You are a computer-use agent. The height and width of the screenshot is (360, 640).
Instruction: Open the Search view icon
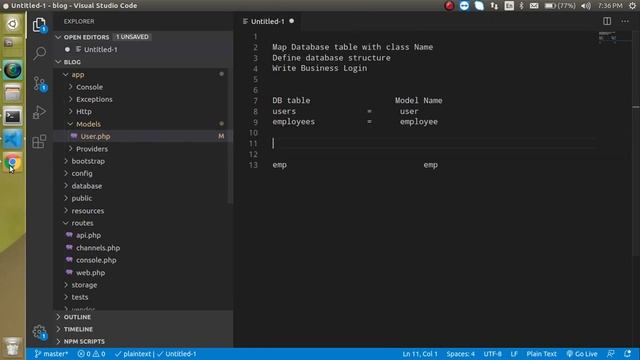pos(39,53)
